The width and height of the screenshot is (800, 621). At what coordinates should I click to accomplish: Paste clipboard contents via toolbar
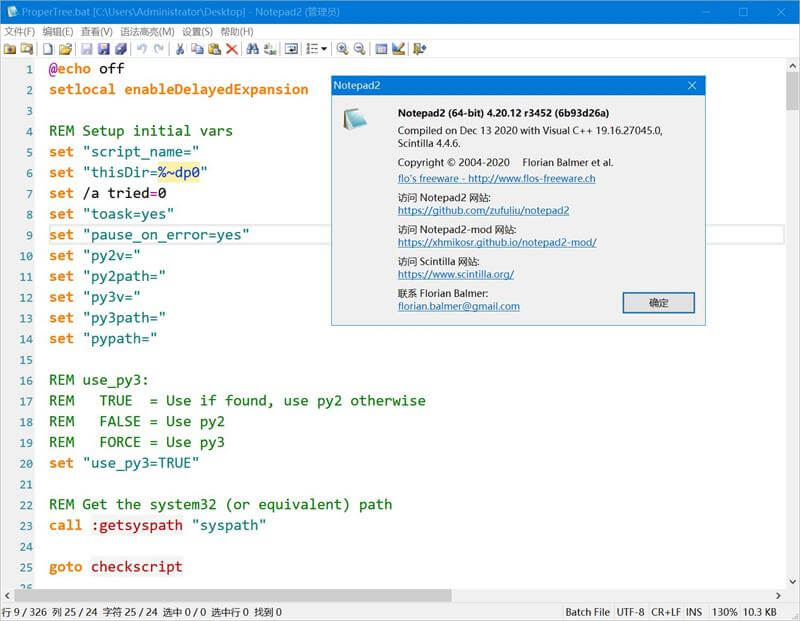pos(214,49)
